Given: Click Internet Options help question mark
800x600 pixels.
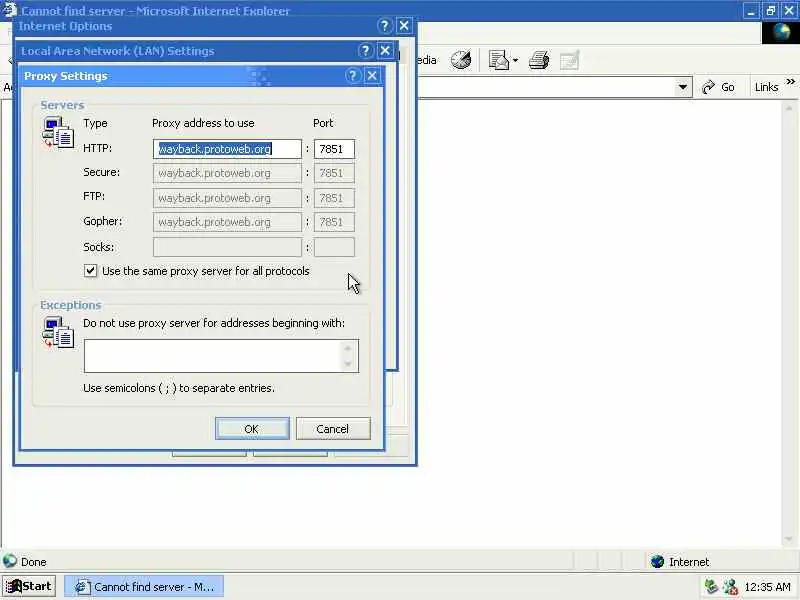Looking at the screenshot, I should 384,26.
